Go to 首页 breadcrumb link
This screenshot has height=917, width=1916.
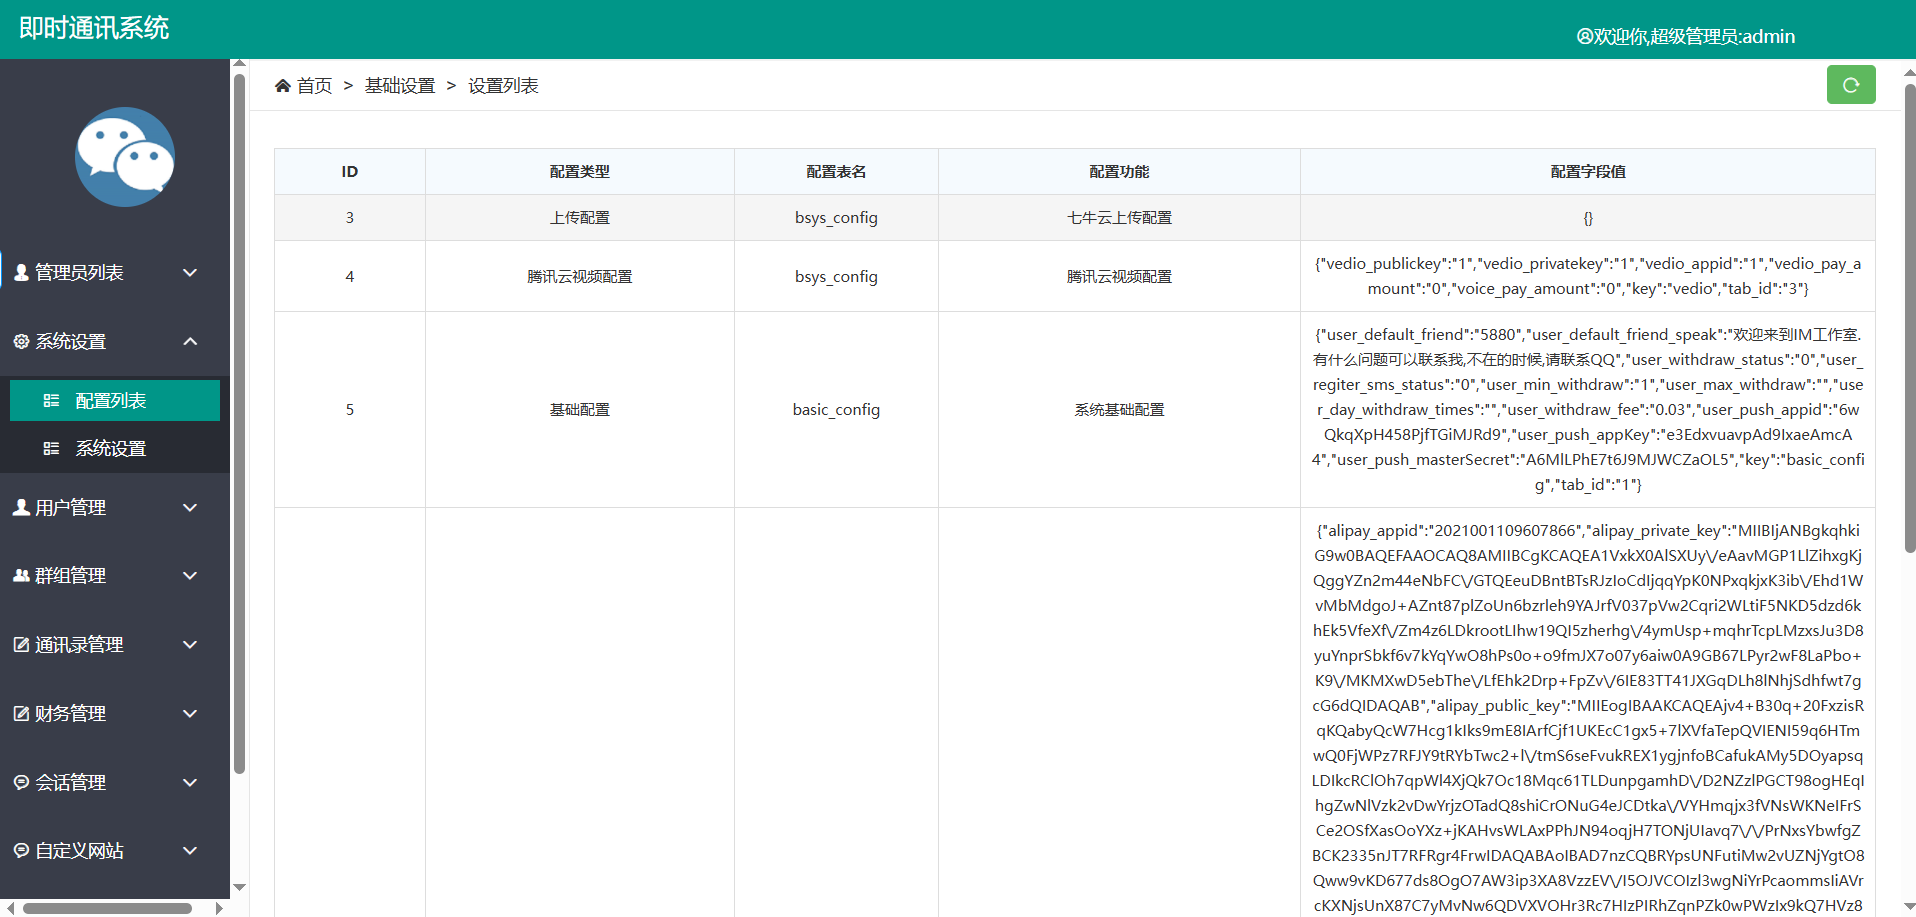tap(314, 86)
